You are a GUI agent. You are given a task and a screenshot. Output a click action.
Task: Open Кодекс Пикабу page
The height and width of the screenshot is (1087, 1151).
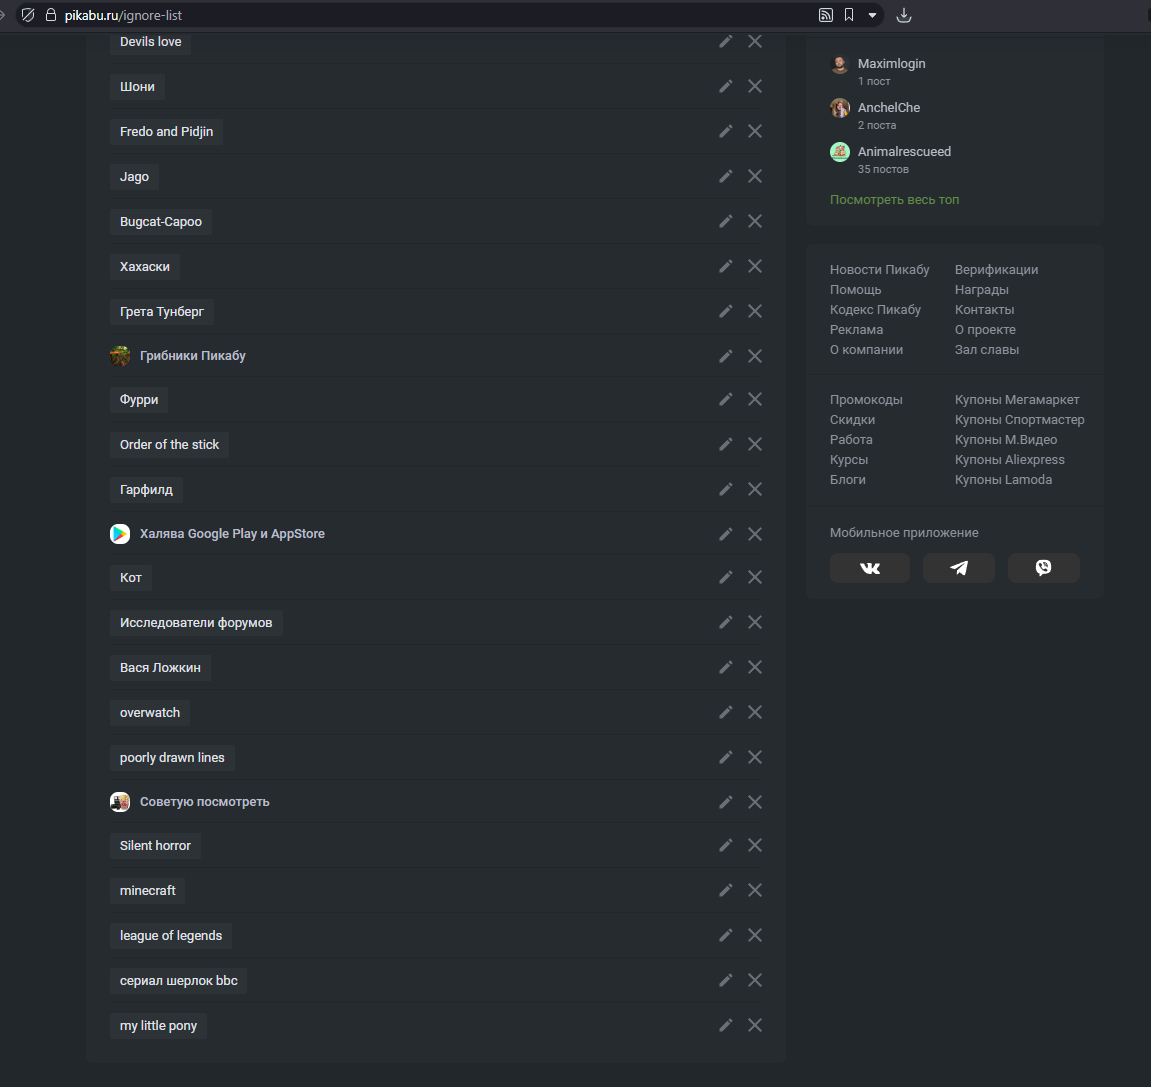pos(875,310)
